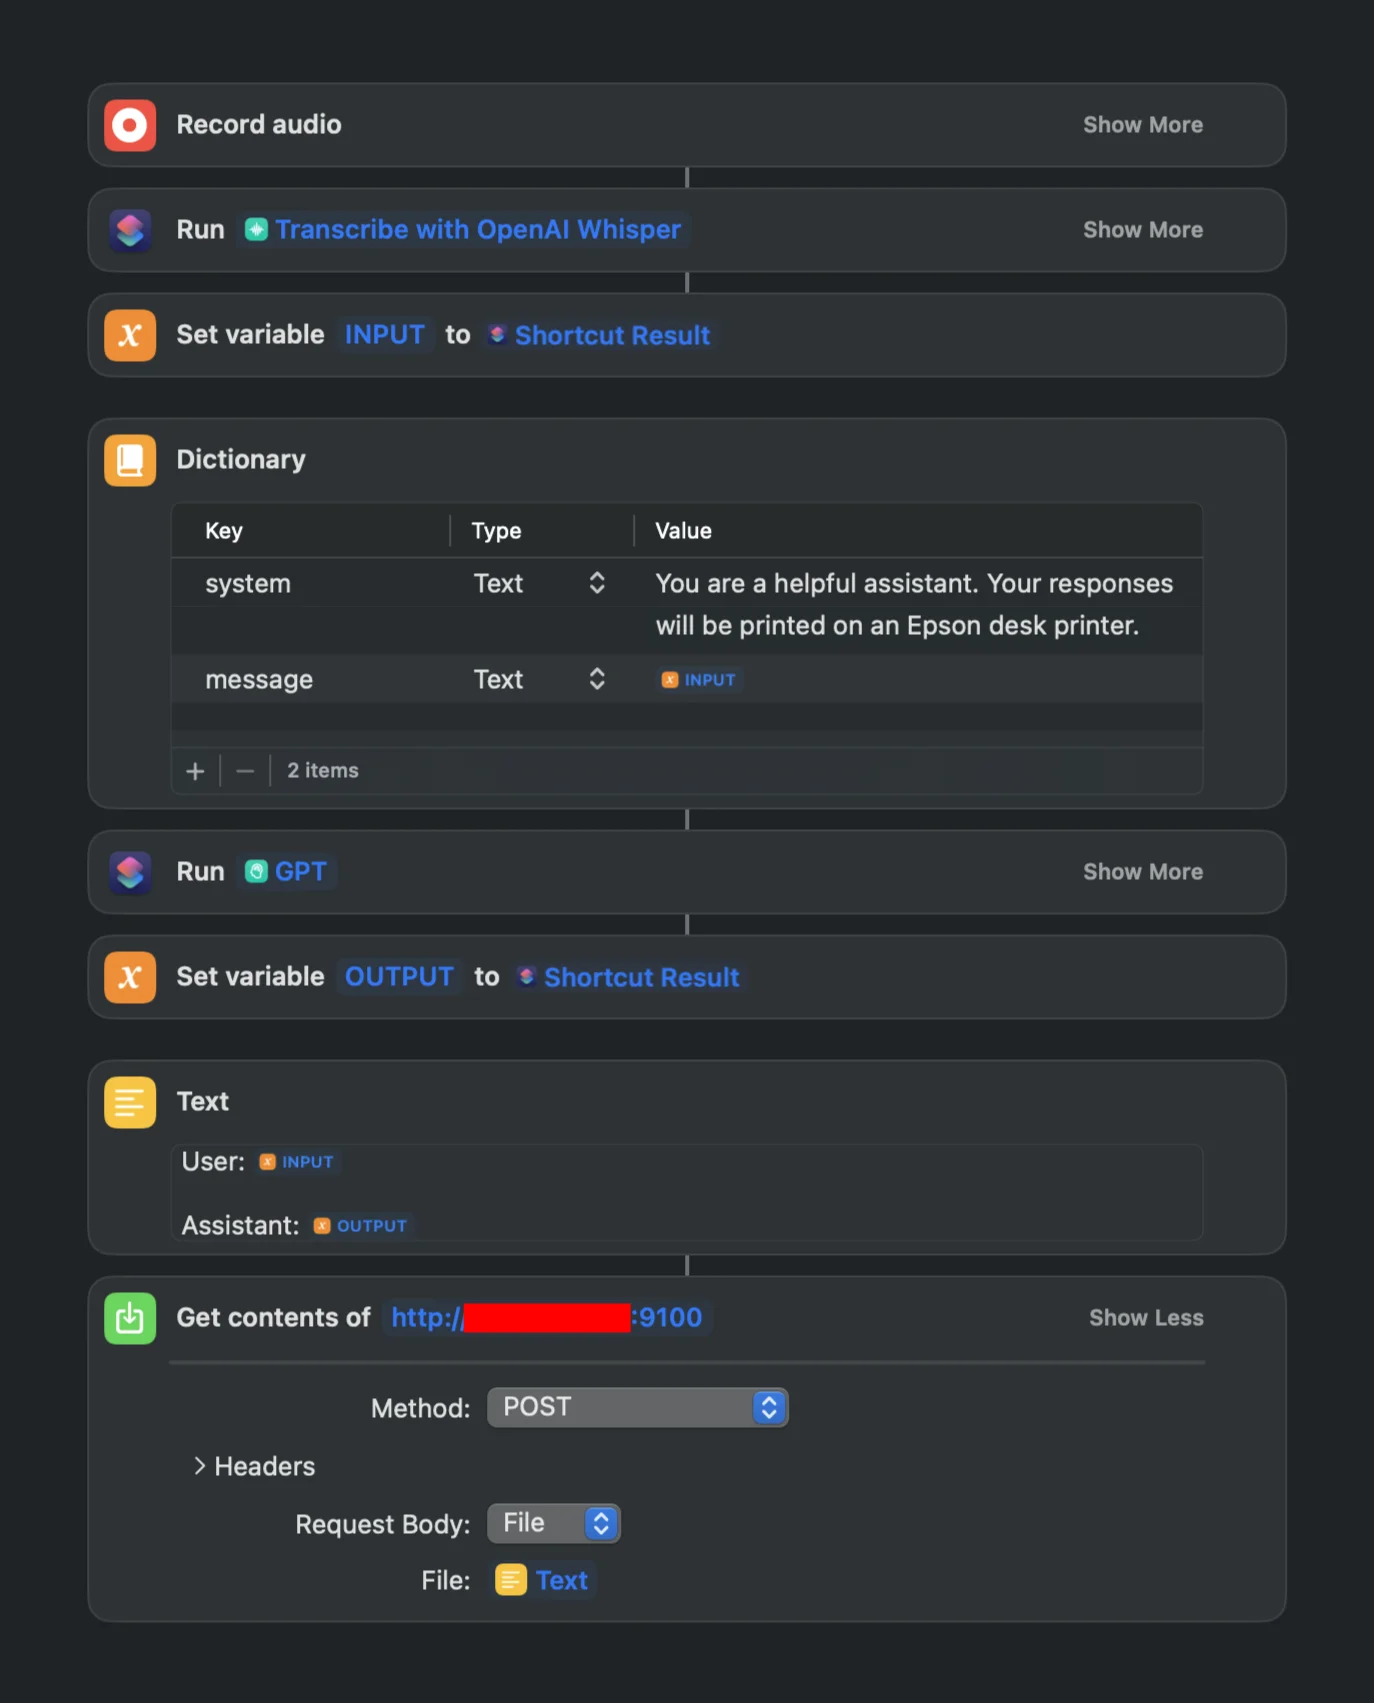Image resolution: width=1374 pixels, height=1703 pixels.
Task: Open the Type selector for the message key
Action: (x=596, y=679)
